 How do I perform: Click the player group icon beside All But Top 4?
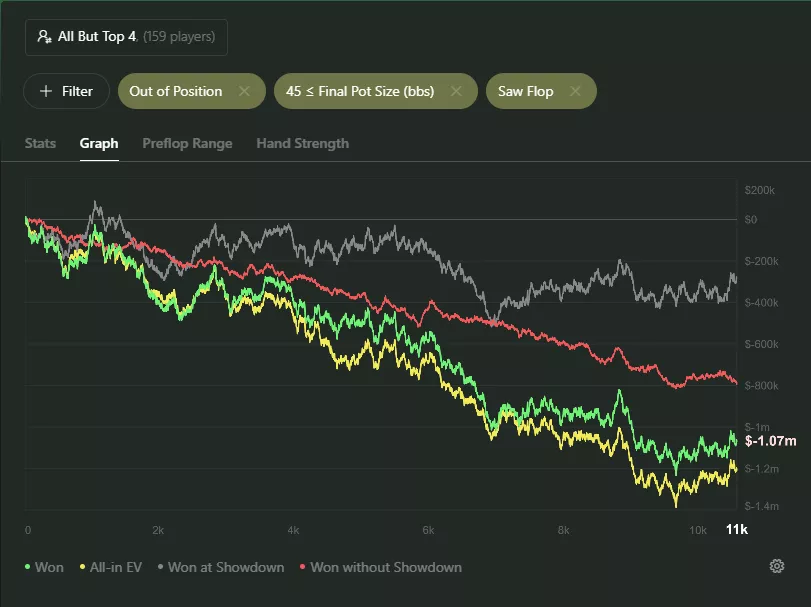click(x=44, y=37)
